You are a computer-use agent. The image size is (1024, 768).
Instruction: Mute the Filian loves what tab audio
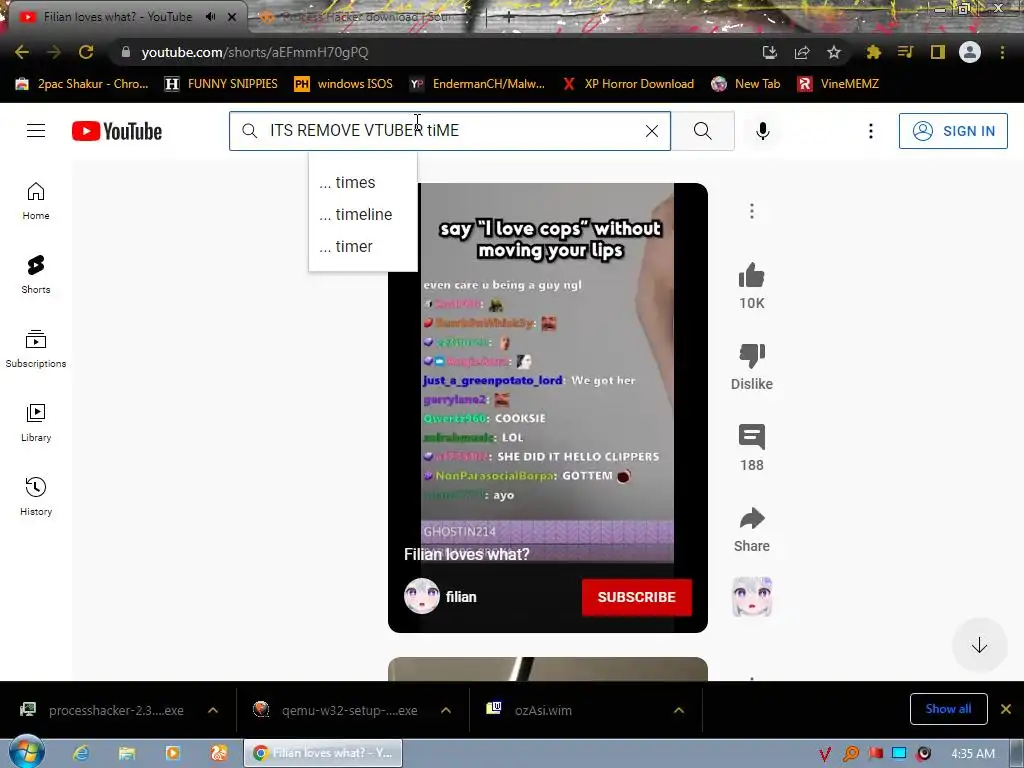coord(210,17)
